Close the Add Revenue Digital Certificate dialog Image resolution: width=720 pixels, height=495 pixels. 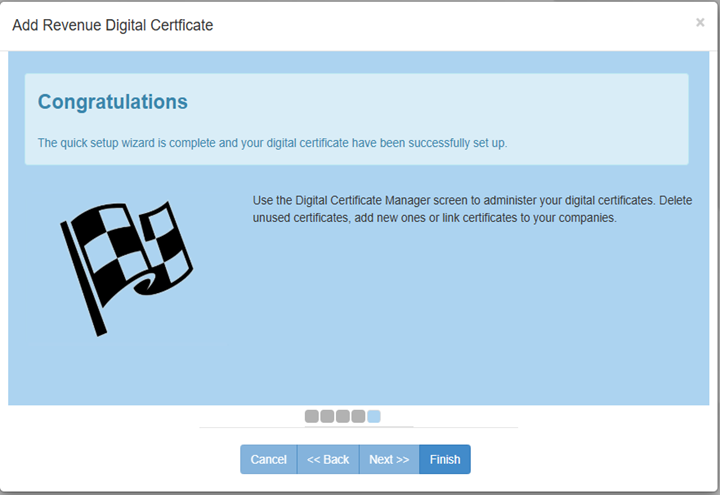point(700,23)
